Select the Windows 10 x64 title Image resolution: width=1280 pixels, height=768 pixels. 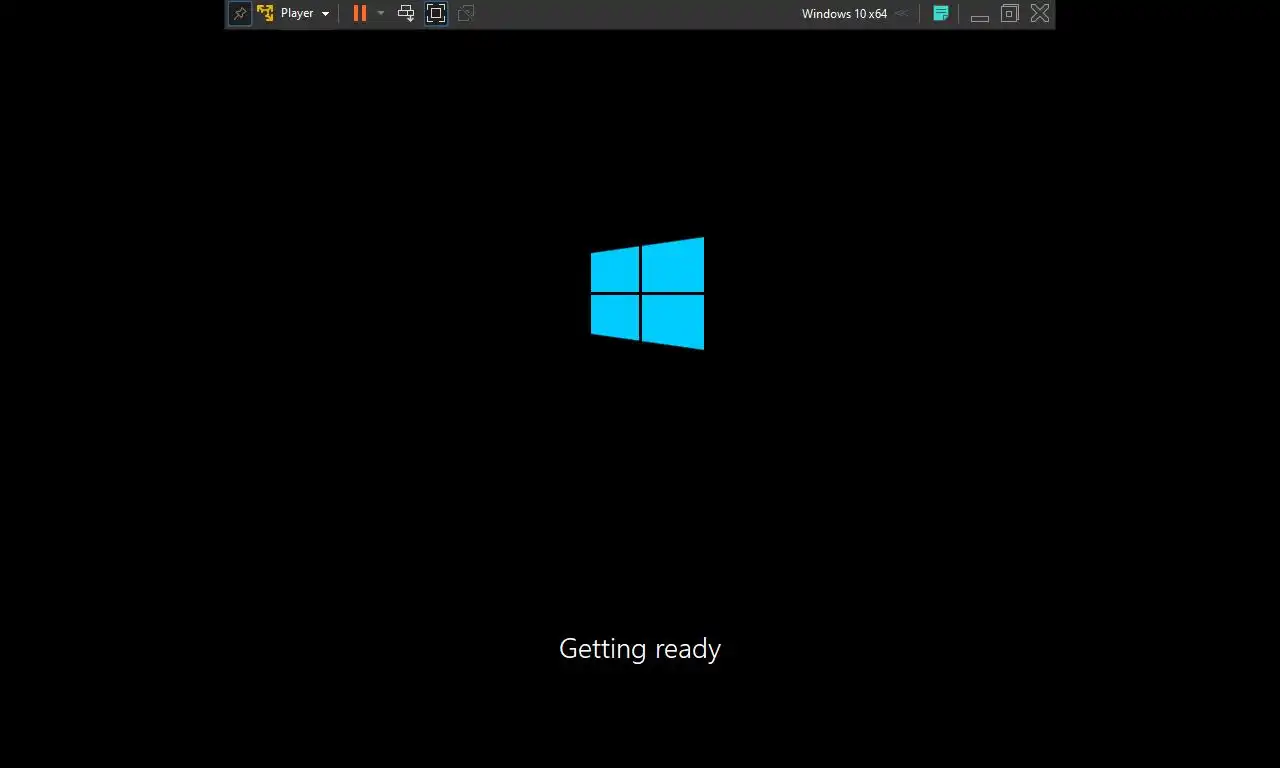[x=844, y=14]
